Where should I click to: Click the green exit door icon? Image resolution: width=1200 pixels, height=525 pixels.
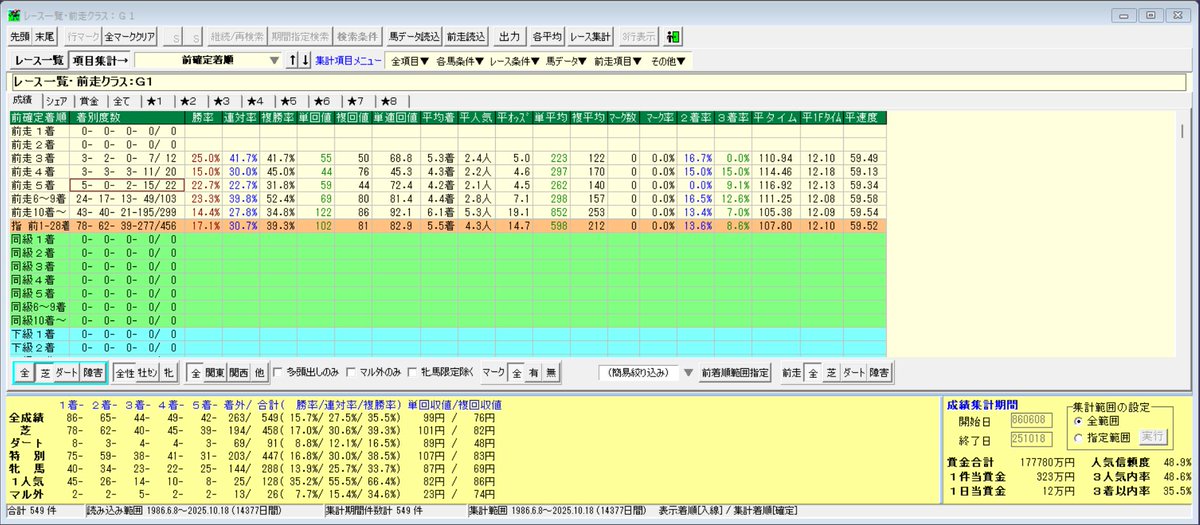[674, 36]
